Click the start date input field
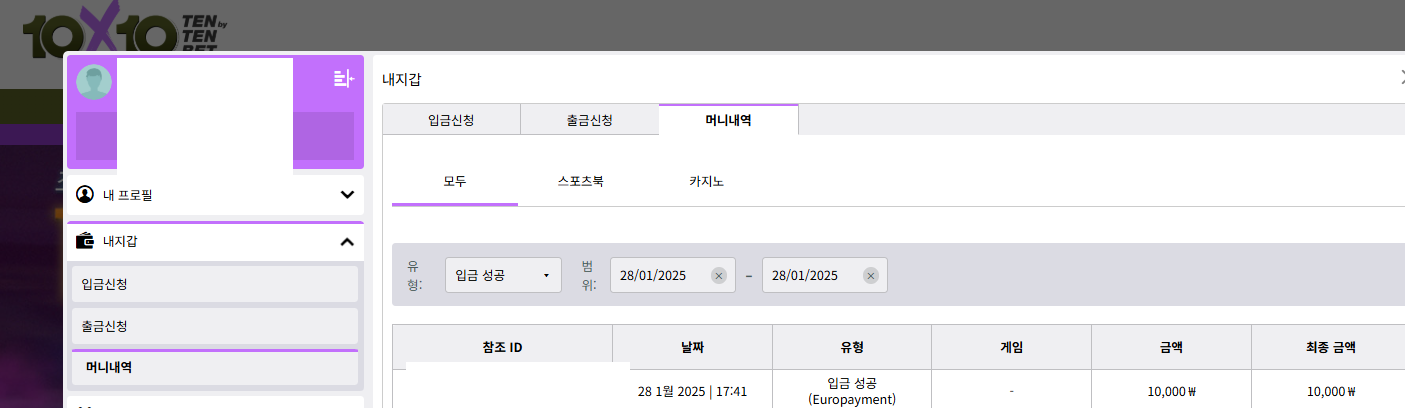Viewport: 1405px width, 408px height. pos(660,276)
